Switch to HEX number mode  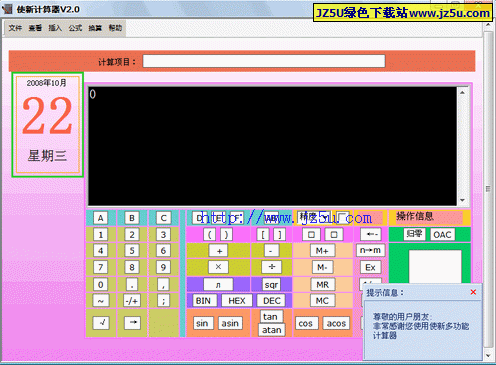click(x=237, y=301)
